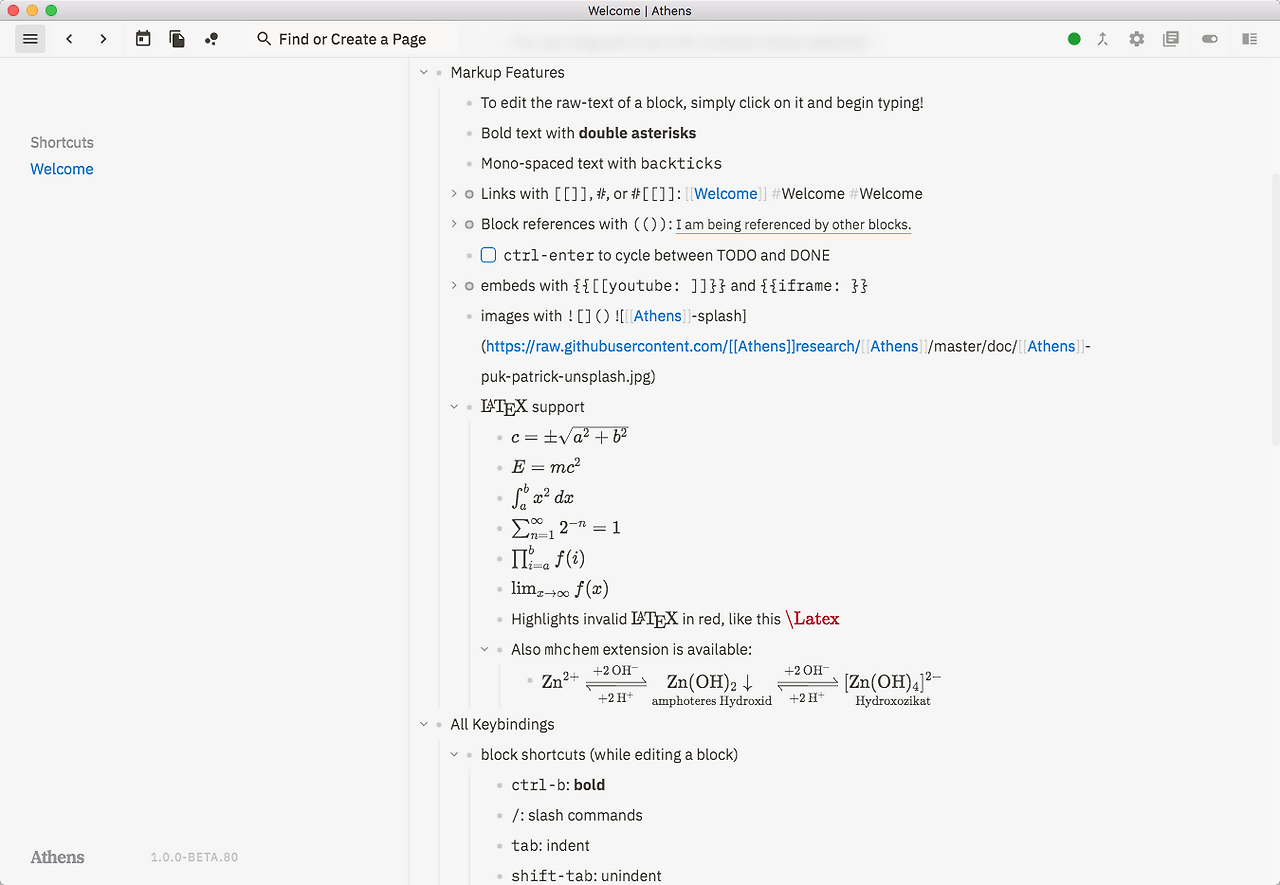Open the settings gear

(1137, 39)
